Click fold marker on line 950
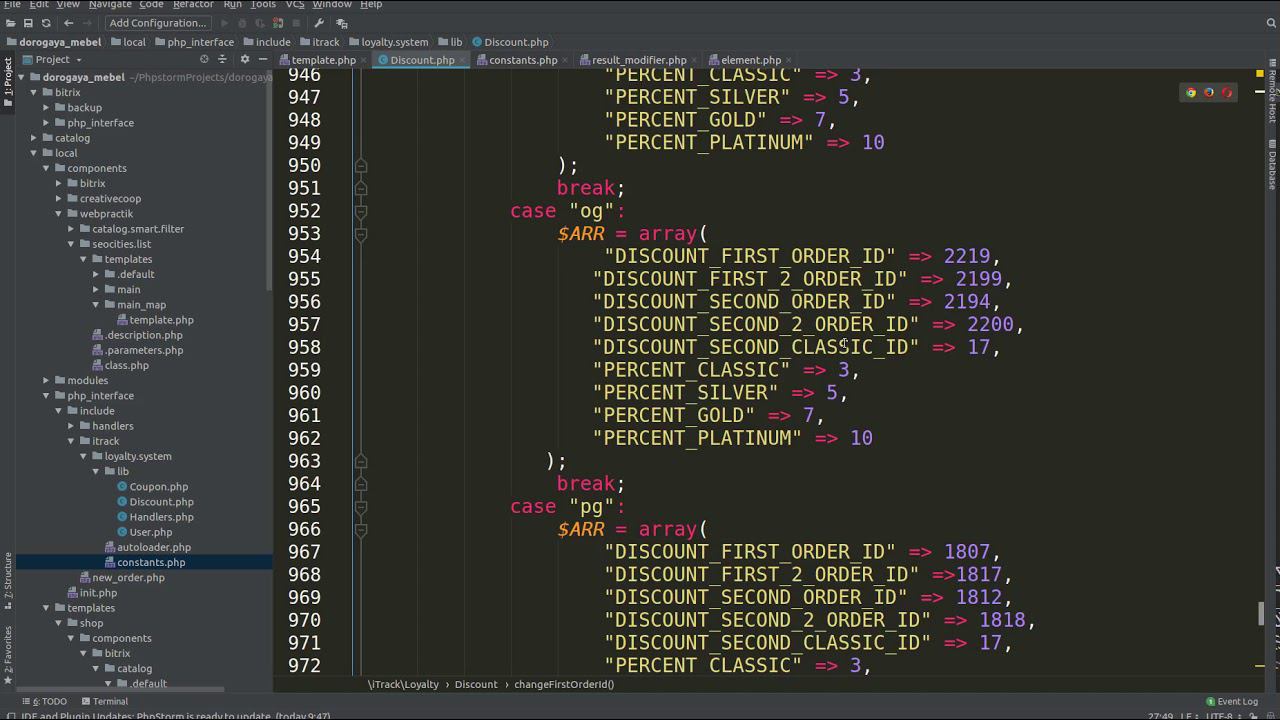 361,165
